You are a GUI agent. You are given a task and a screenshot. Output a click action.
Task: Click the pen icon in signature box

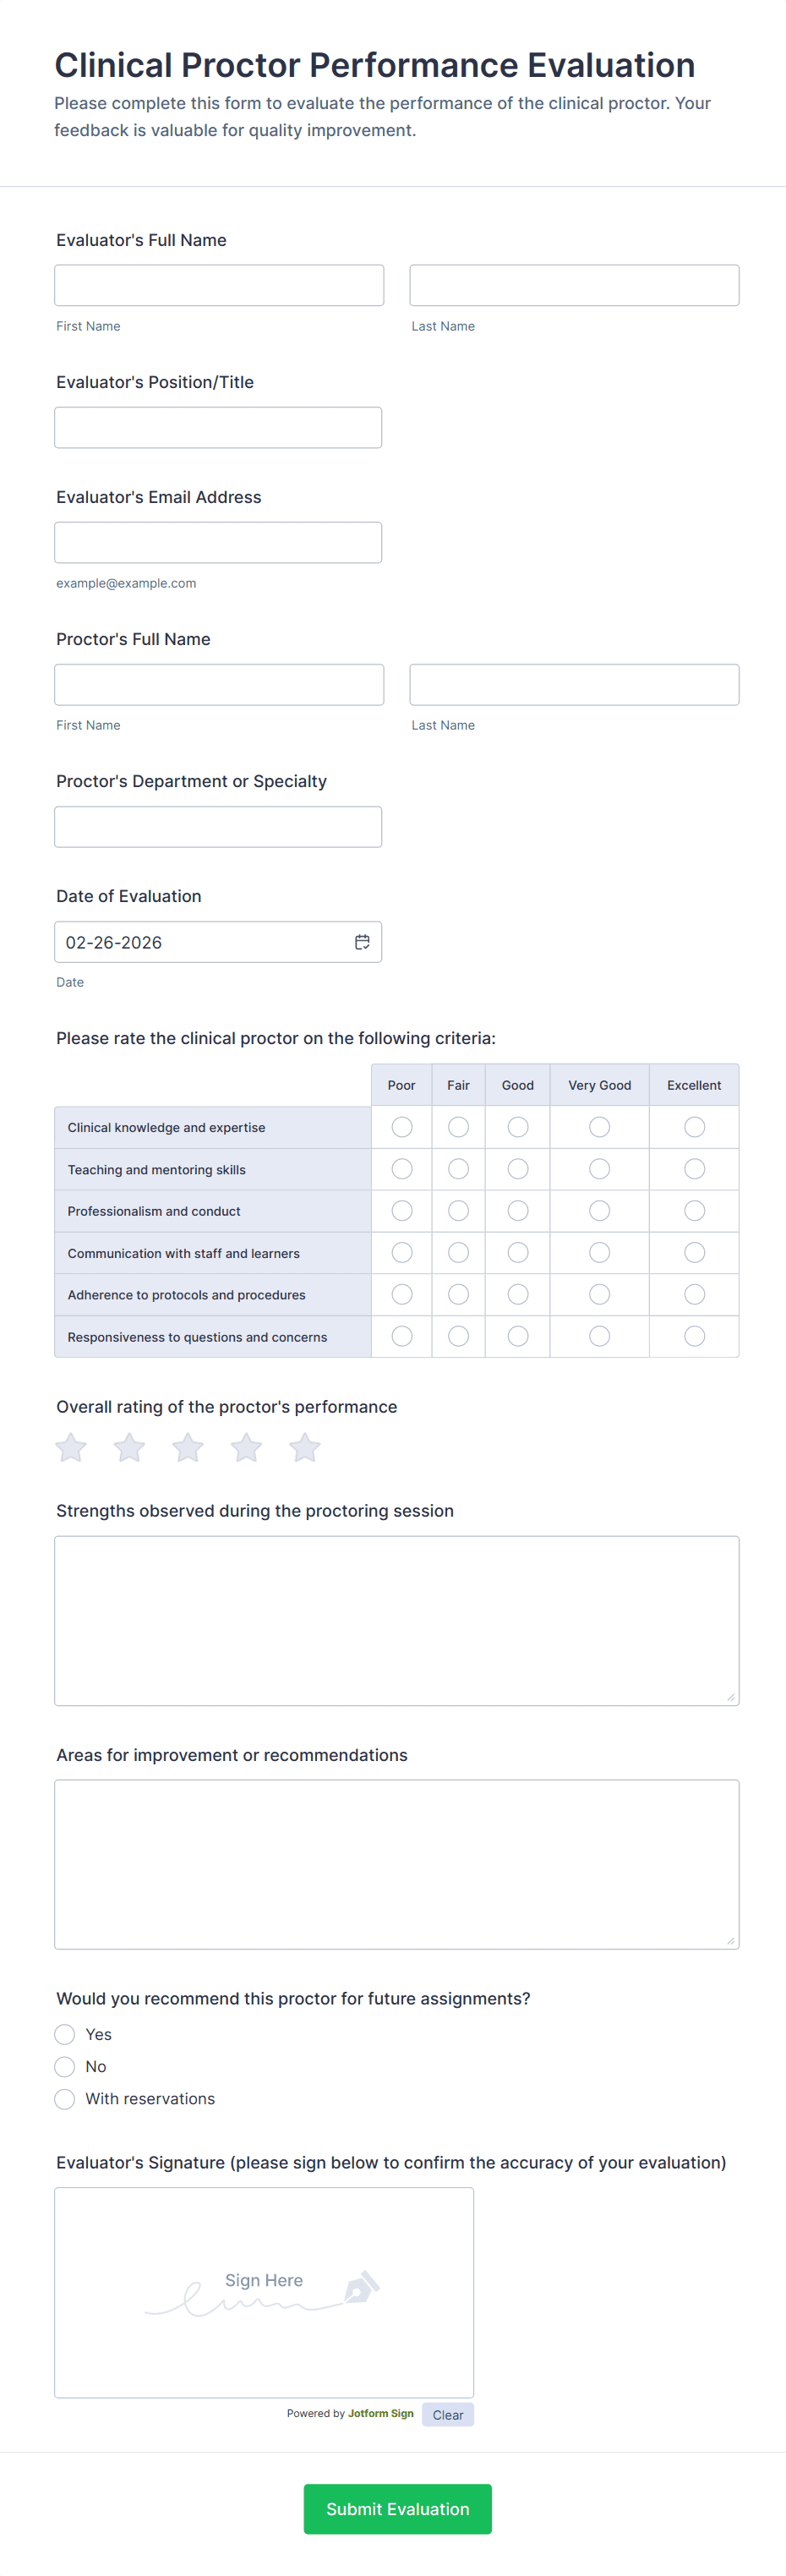point(361,2286)
